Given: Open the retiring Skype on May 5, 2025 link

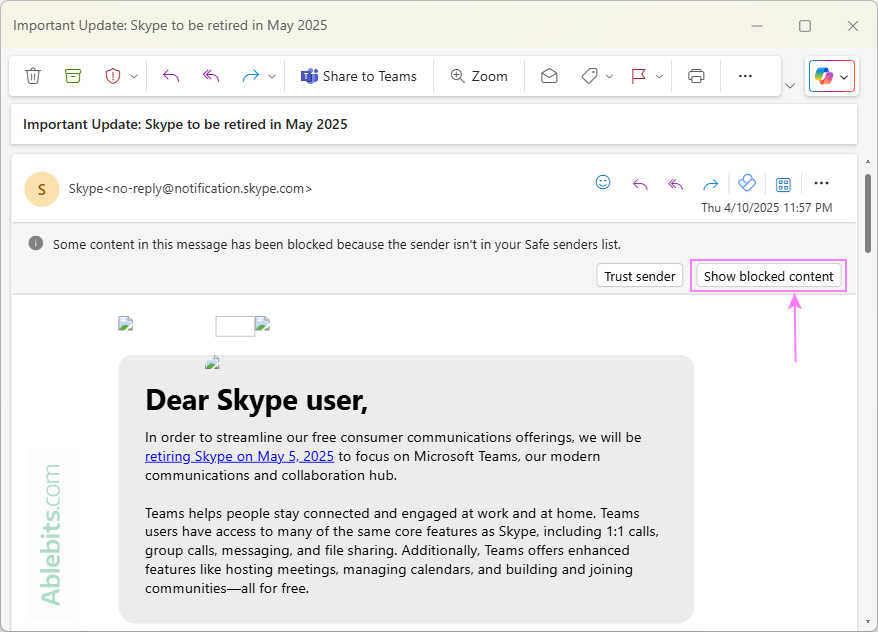Looking at the screenshot, I should click(x=239, y=456).
